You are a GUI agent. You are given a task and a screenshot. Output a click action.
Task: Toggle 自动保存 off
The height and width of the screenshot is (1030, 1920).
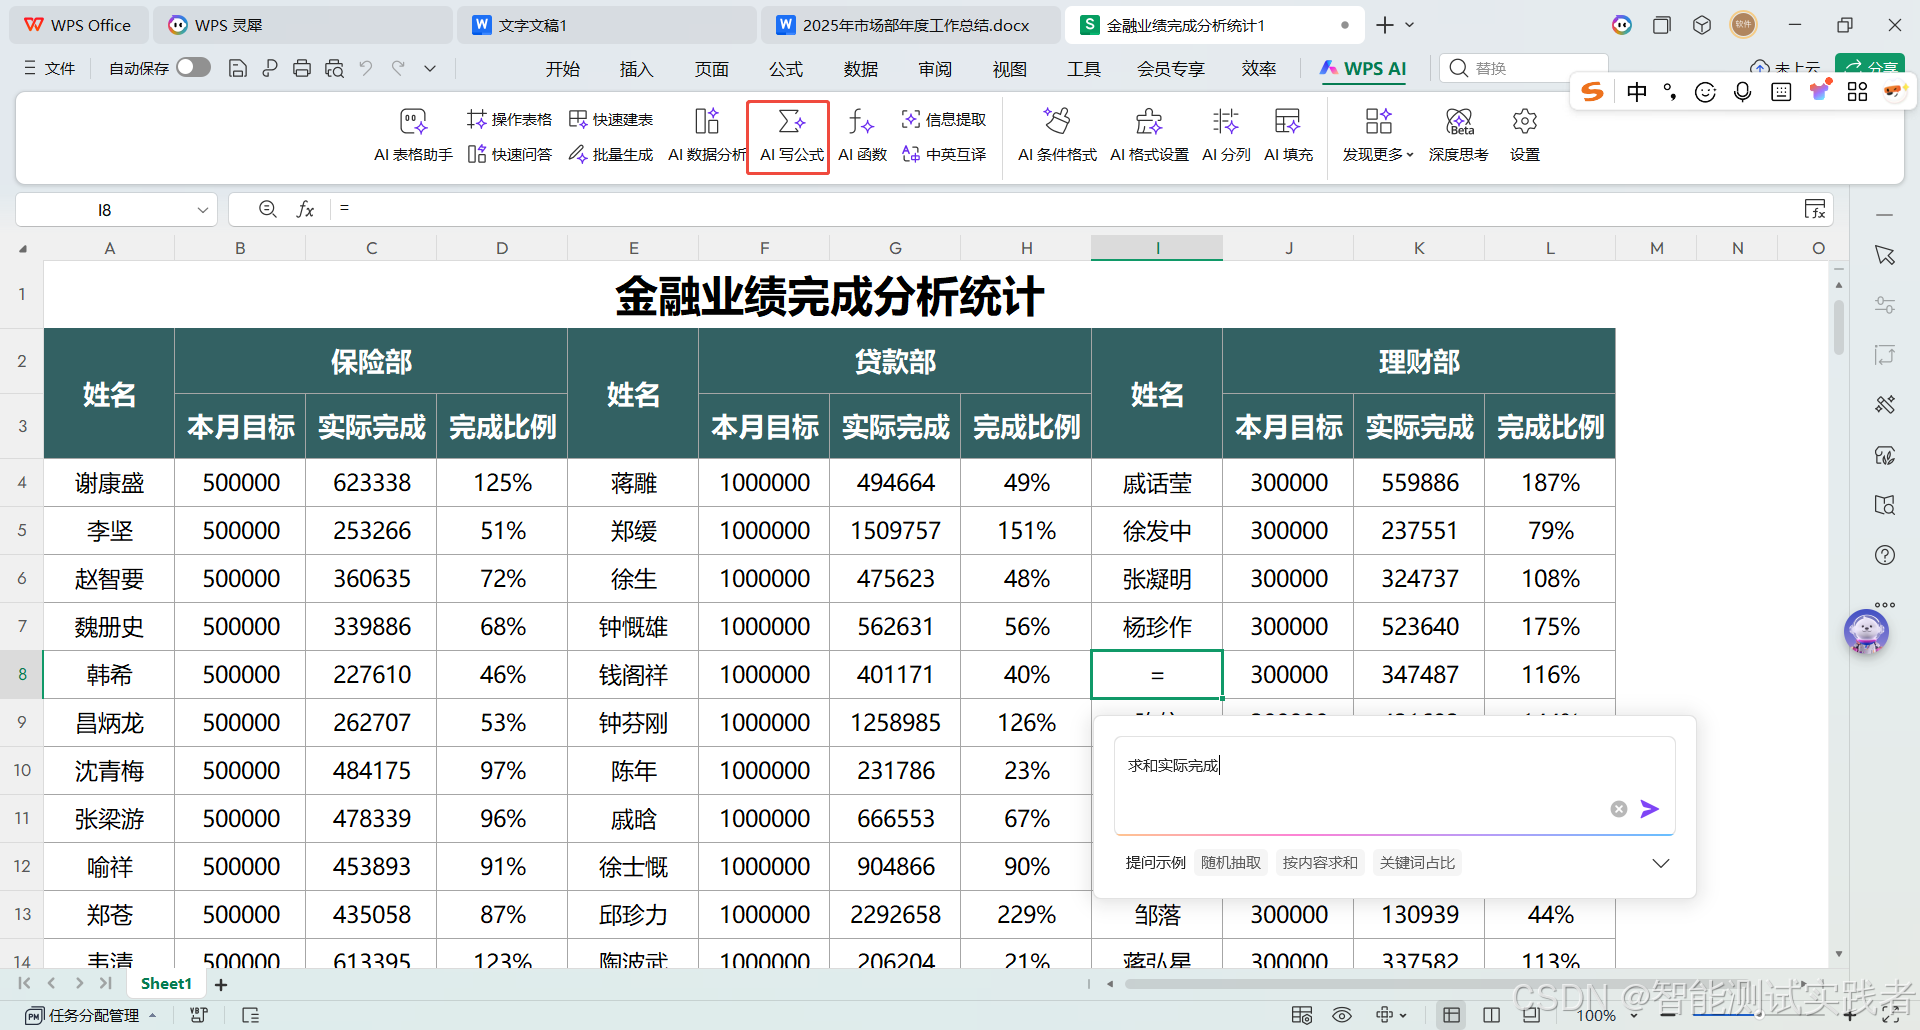tap(193, 67)
